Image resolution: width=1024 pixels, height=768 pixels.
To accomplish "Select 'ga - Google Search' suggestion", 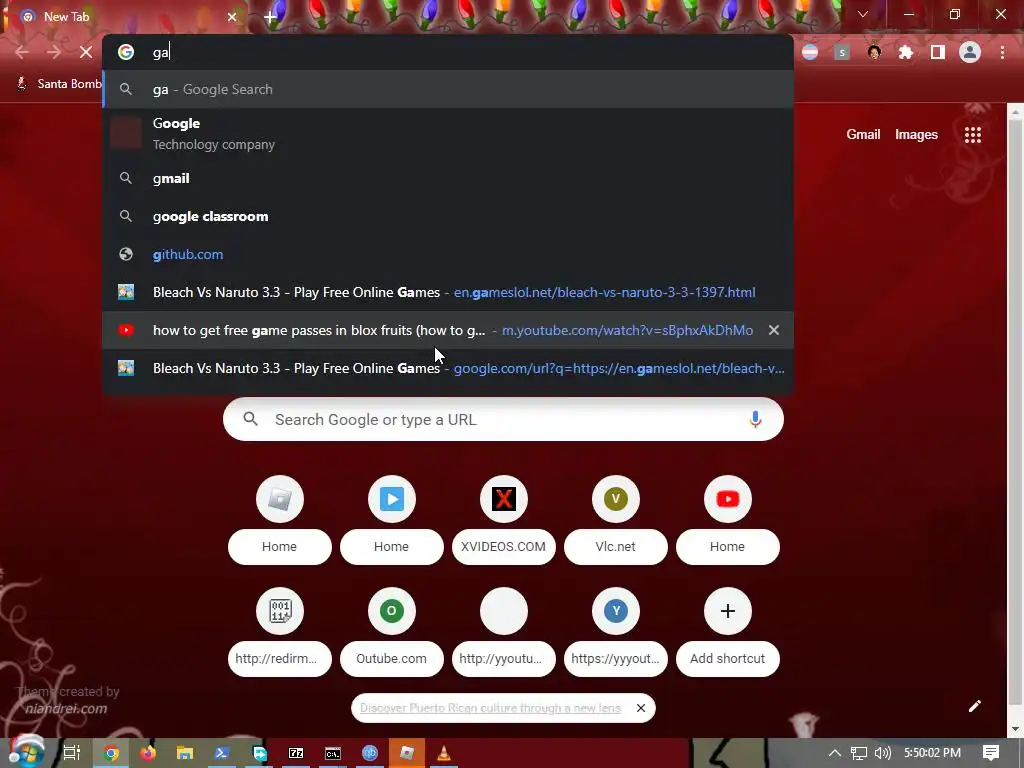I will (x=448, y=89).
